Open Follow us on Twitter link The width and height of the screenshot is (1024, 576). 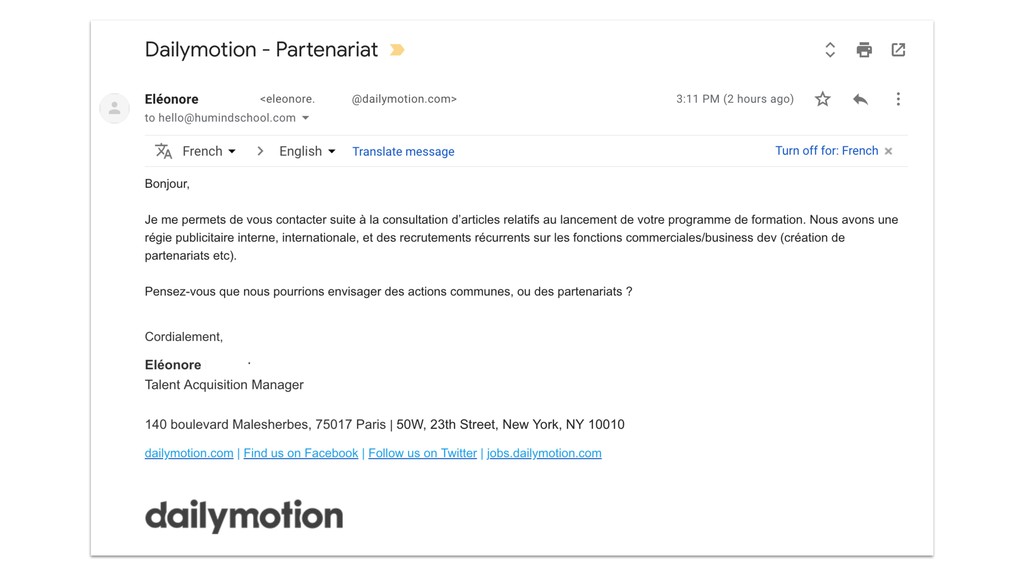[423, 453]
